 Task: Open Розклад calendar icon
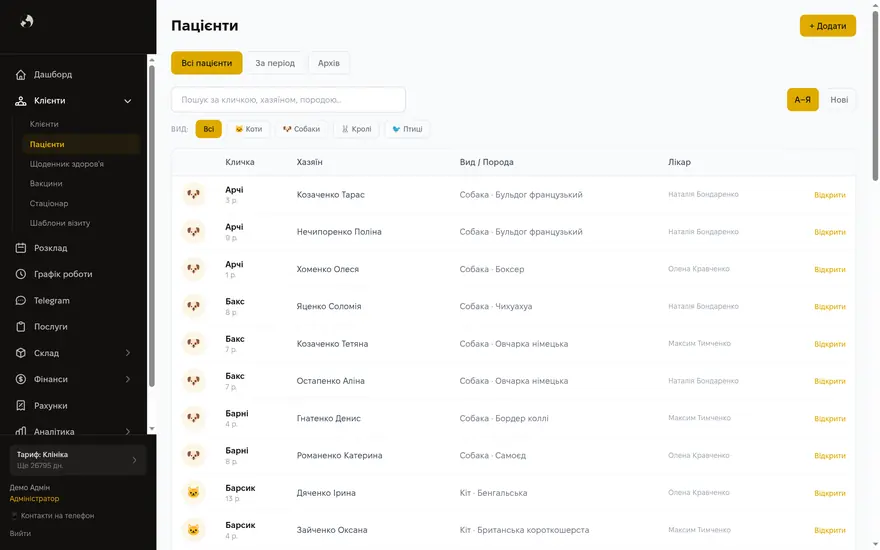click(x=21, y=248)
